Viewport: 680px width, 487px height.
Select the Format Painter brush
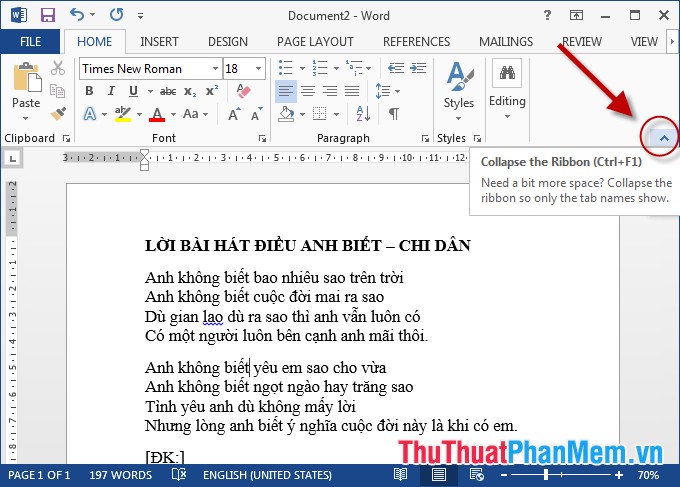58,114
